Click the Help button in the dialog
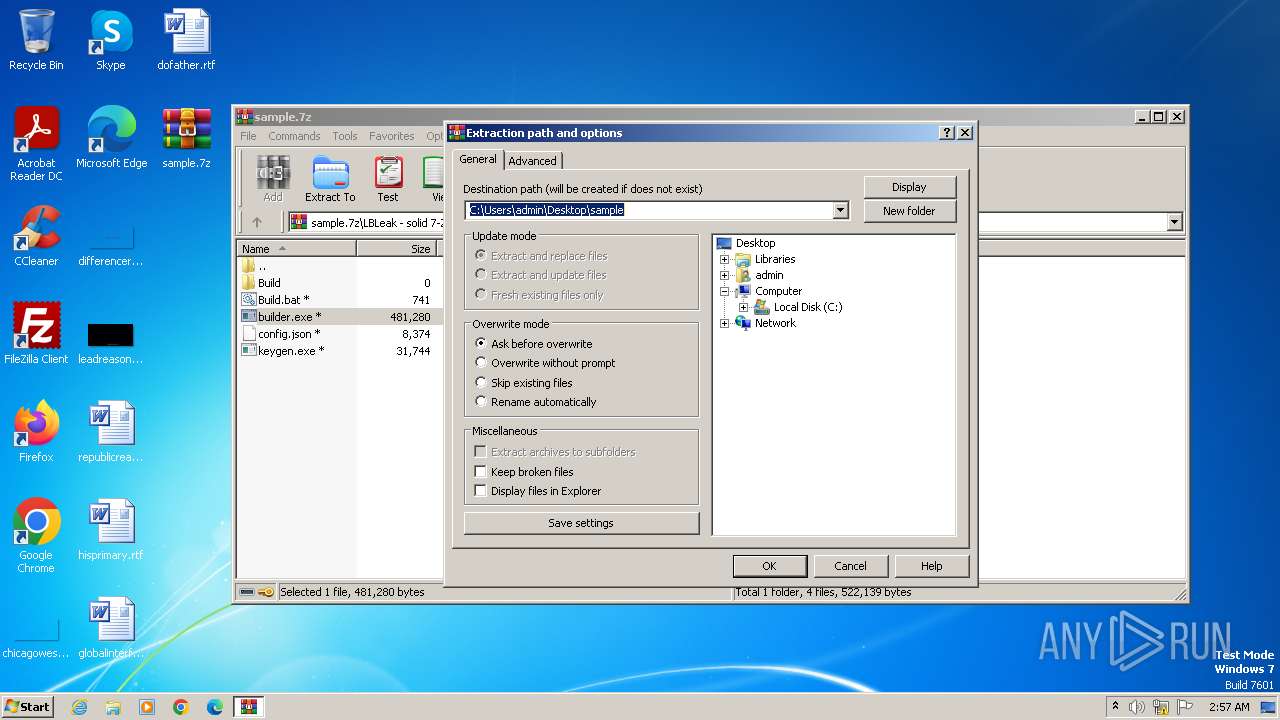 point(931,566)
